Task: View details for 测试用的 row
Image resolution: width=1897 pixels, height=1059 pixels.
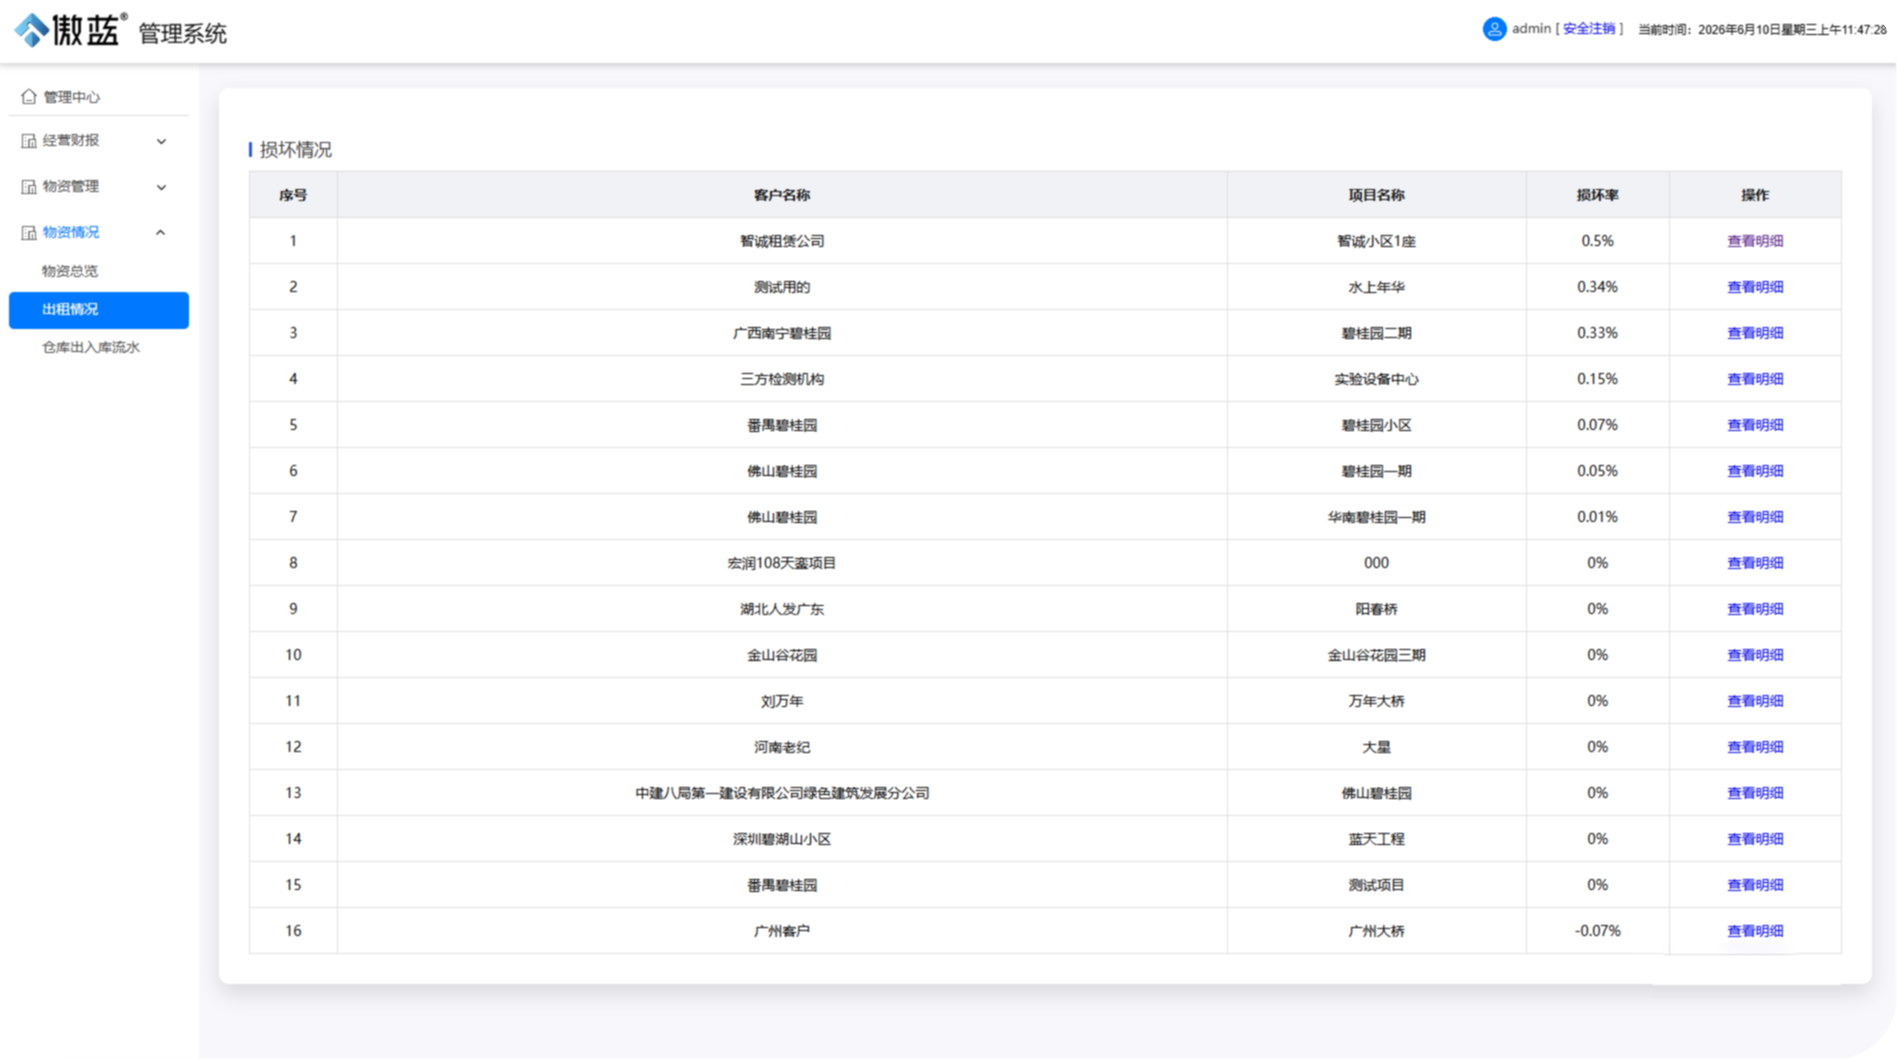Action: pos(1754,287)
